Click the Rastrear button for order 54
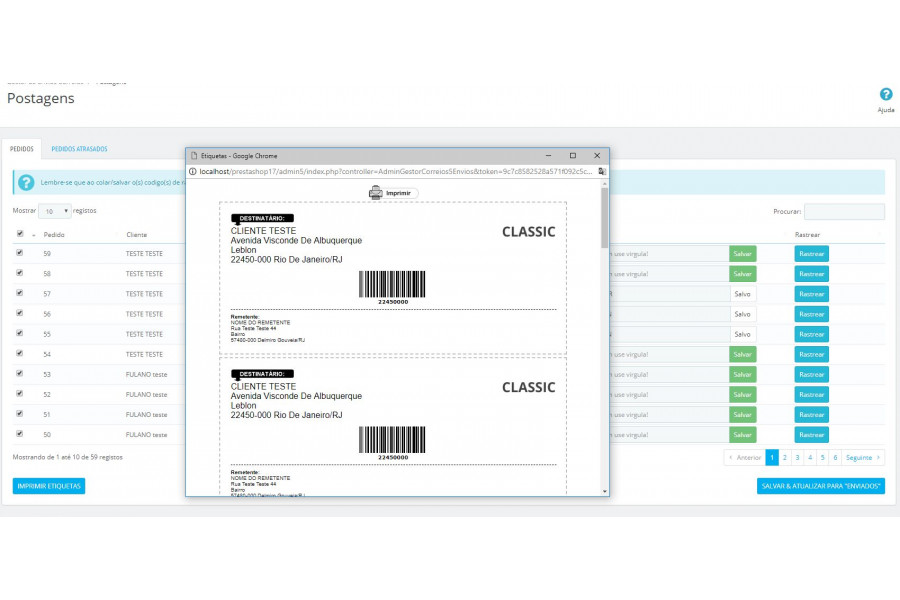 pos(812,354)
